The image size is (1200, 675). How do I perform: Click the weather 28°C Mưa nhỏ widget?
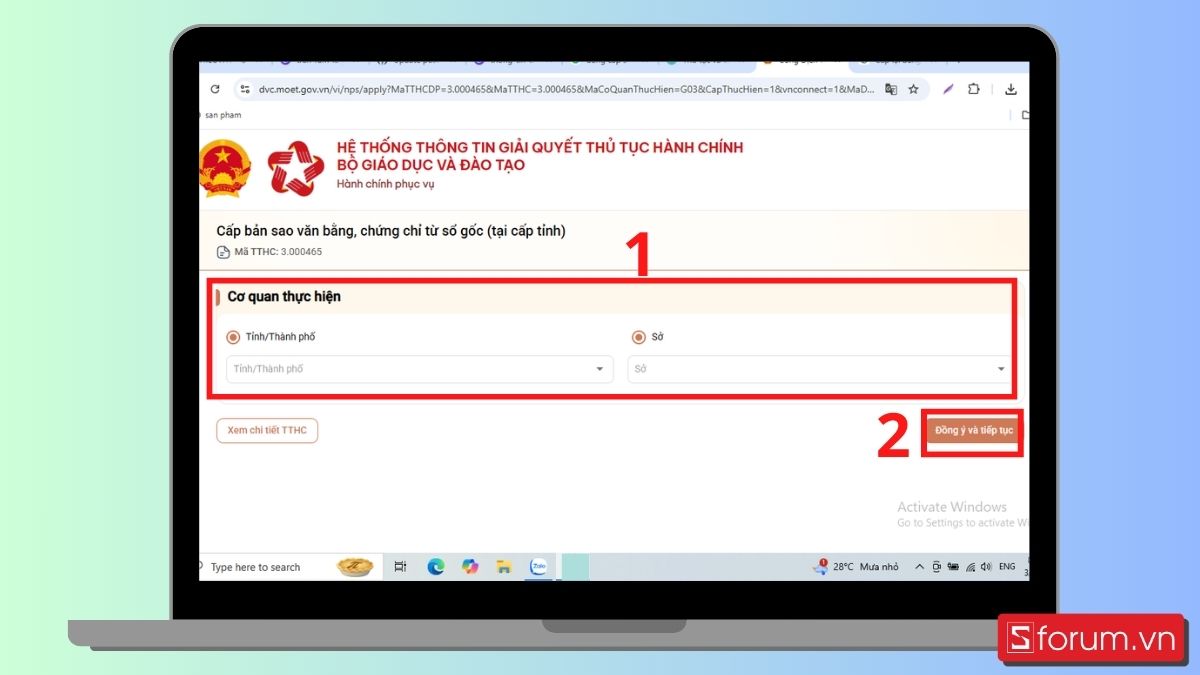855,567
